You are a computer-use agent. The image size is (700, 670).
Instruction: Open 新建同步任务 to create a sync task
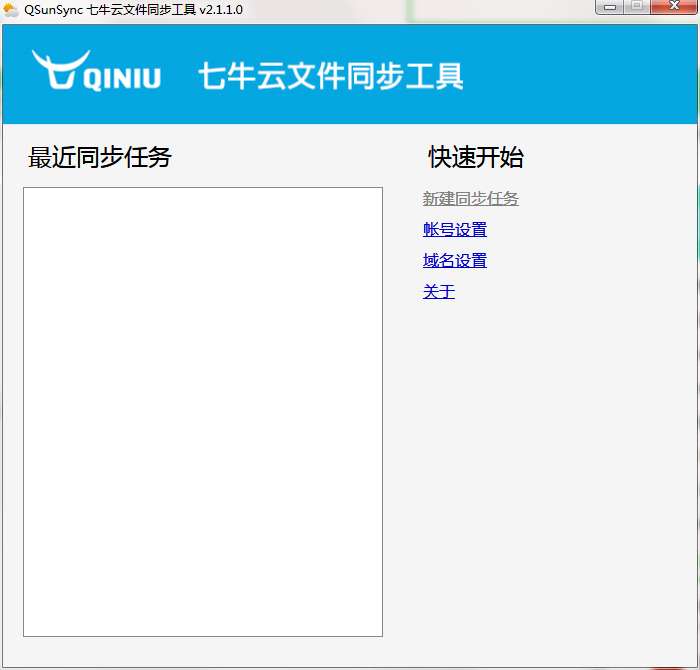470,199
